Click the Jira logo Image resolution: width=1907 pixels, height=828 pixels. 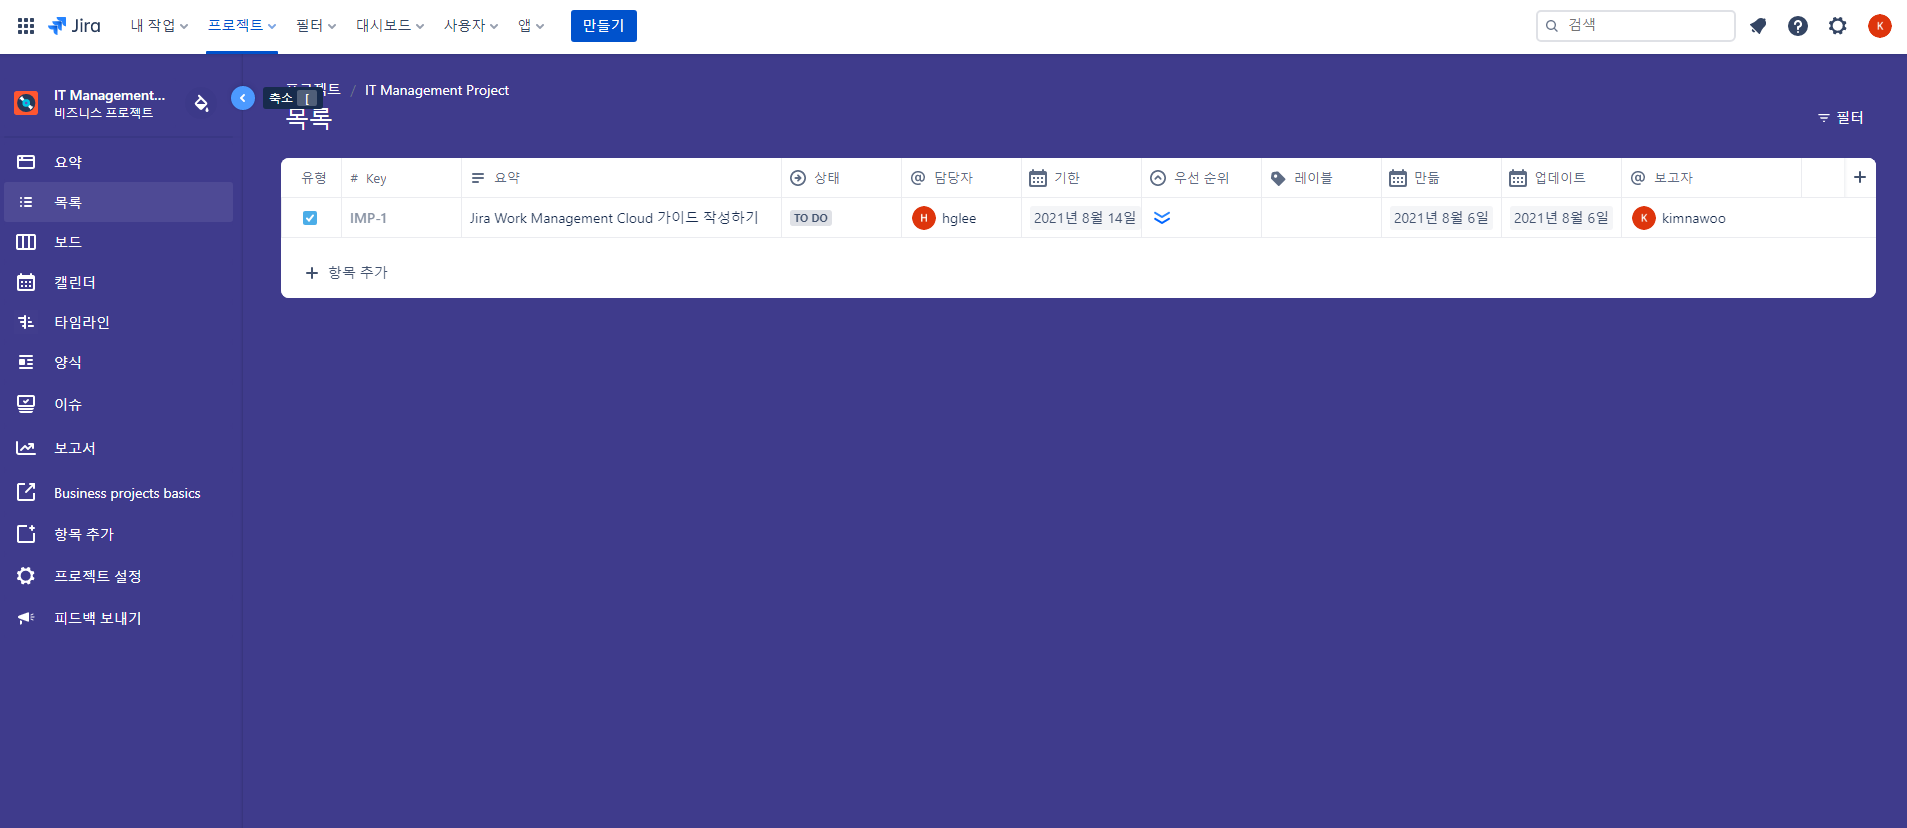[75, 26]
